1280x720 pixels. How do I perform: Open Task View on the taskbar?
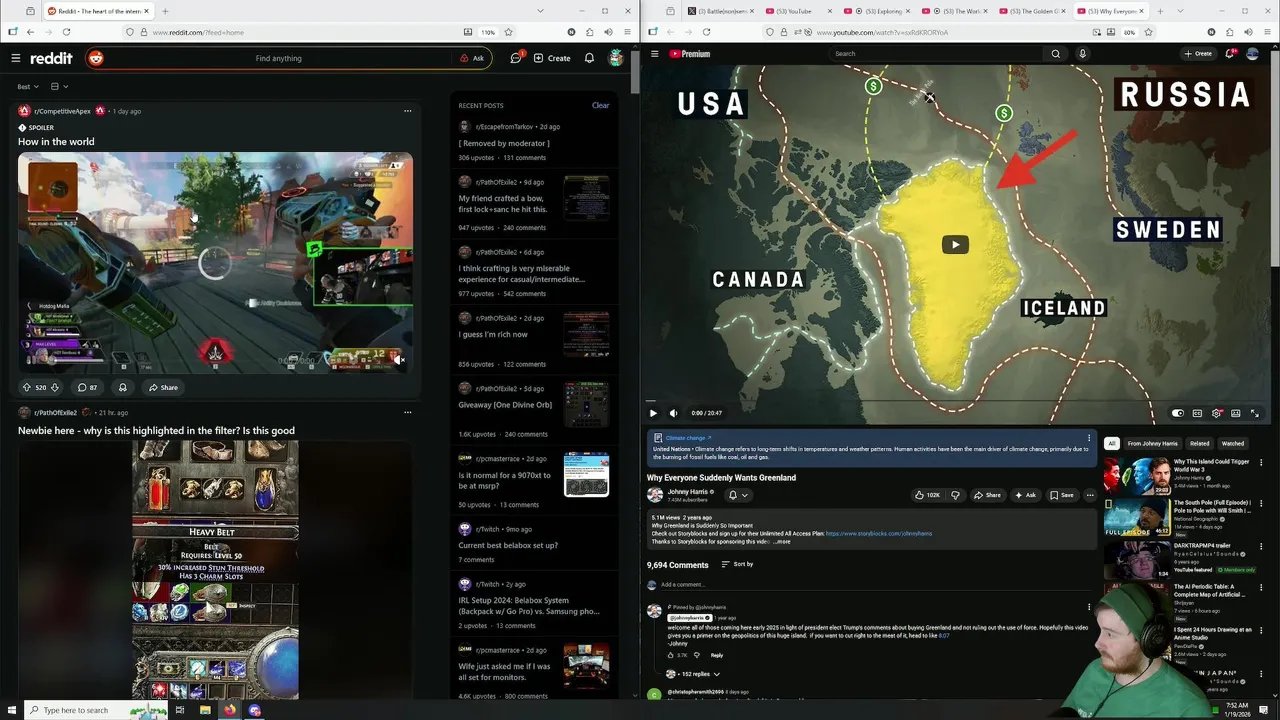point(180,710)
